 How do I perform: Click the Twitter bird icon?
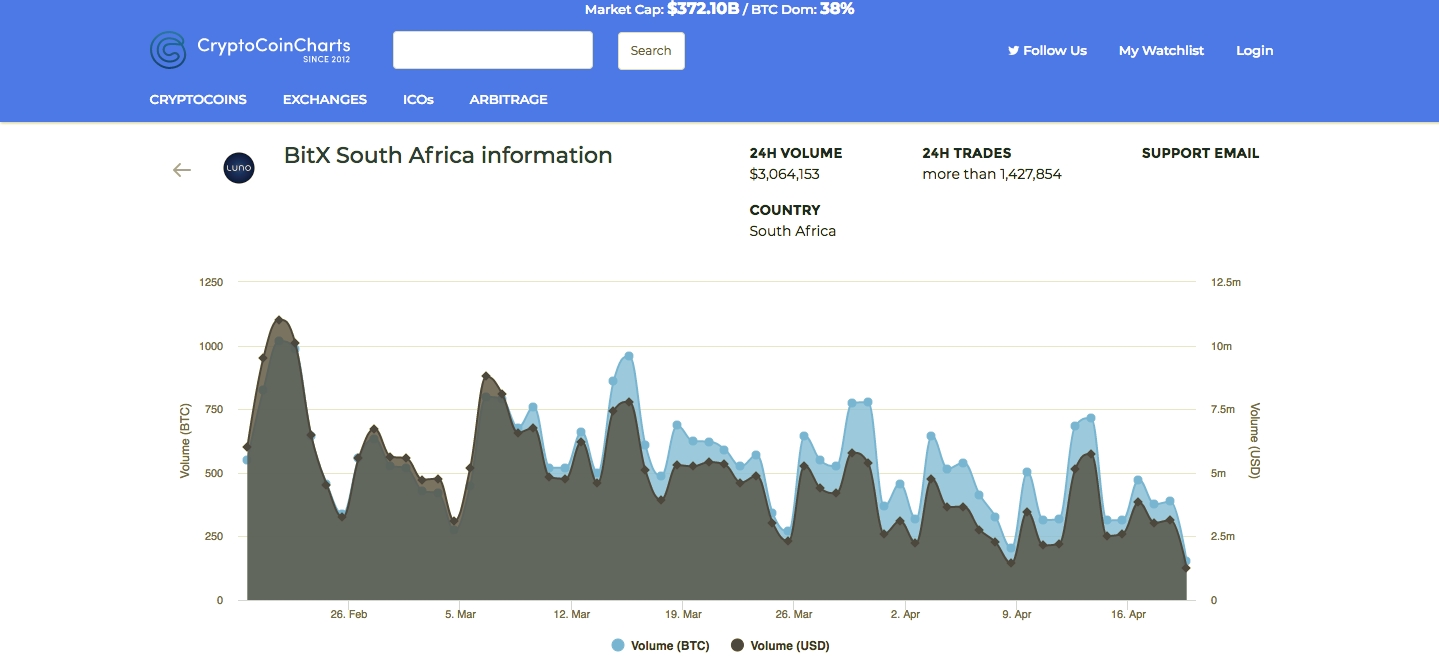tap(1013, 51)
